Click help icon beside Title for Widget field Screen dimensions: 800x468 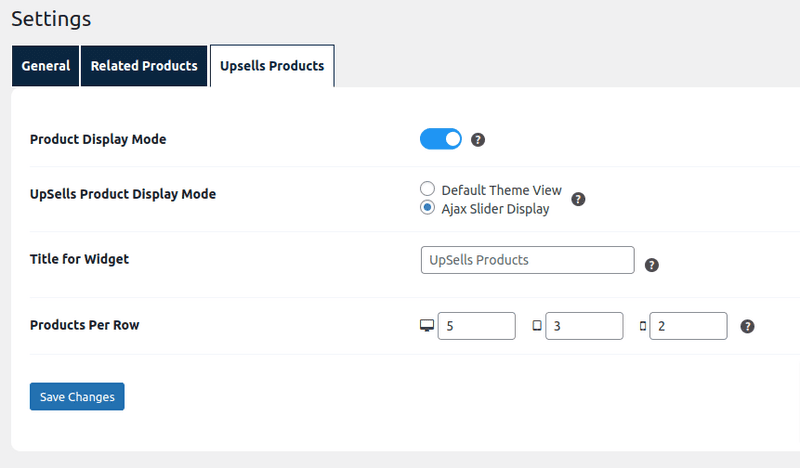pyautogui.click(x=652, y=265)
